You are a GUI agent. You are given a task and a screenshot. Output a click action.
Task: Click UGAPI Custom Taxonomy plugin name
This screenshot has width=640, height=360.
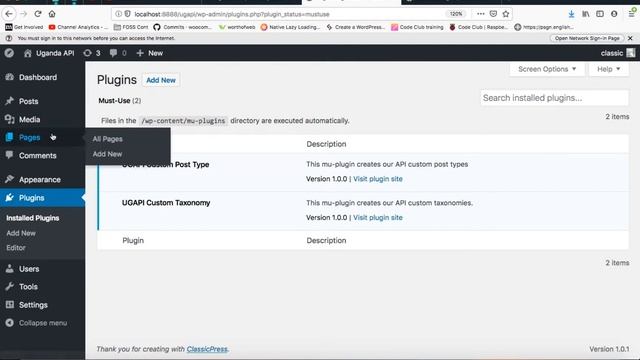(166, 203)
